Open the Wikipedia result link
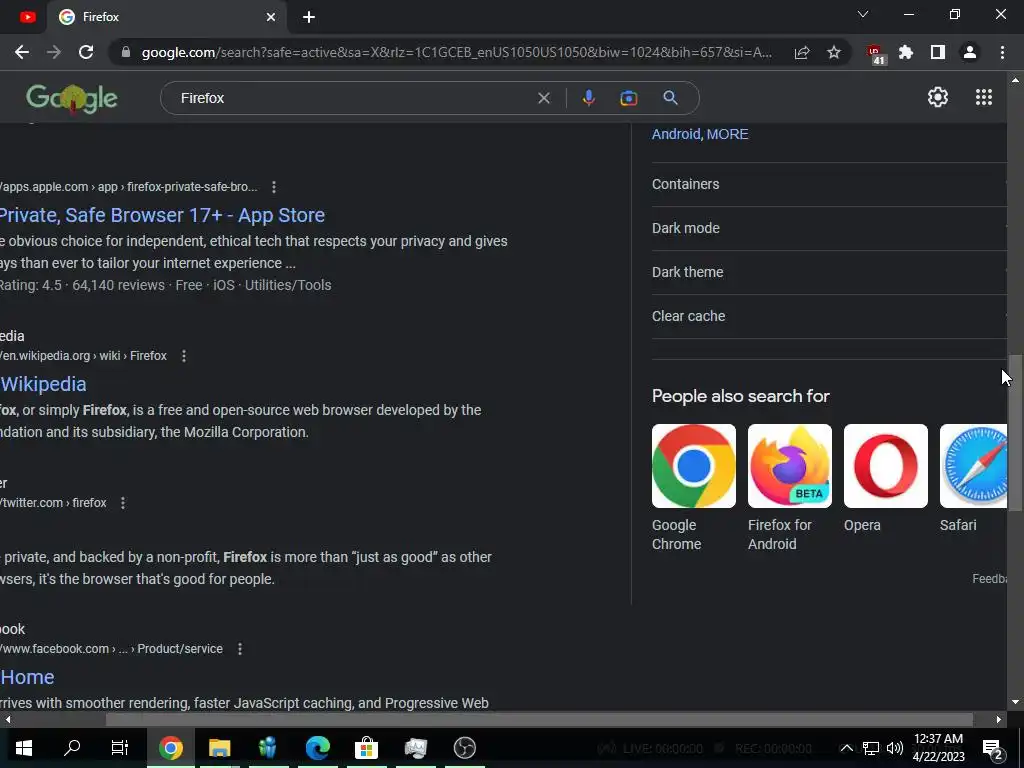 (43, 384)
